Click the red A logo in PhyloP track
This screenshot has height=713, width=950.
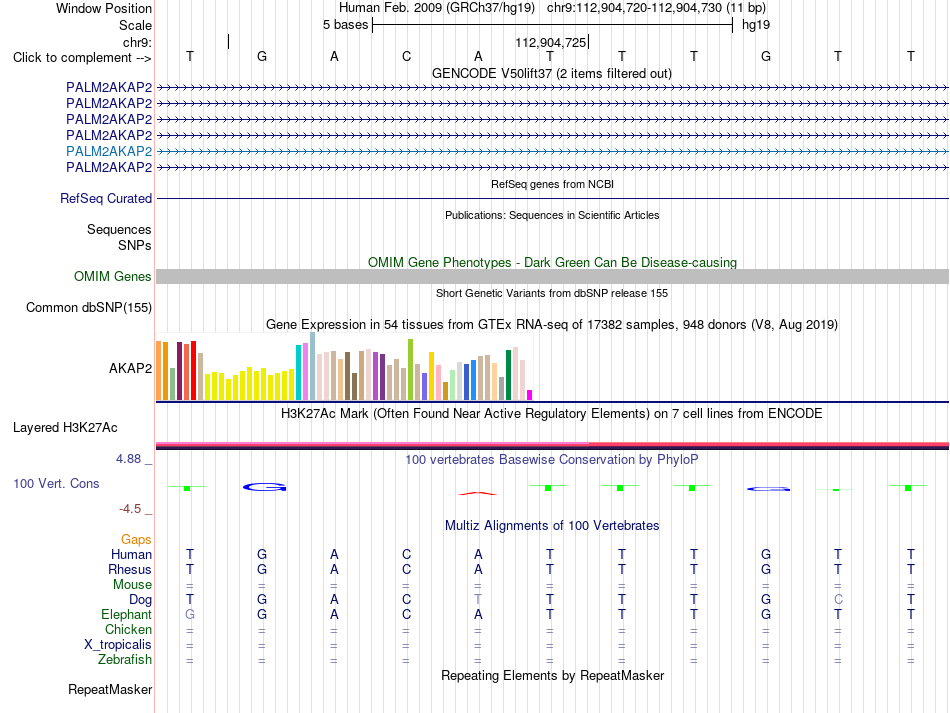point(478,494)
